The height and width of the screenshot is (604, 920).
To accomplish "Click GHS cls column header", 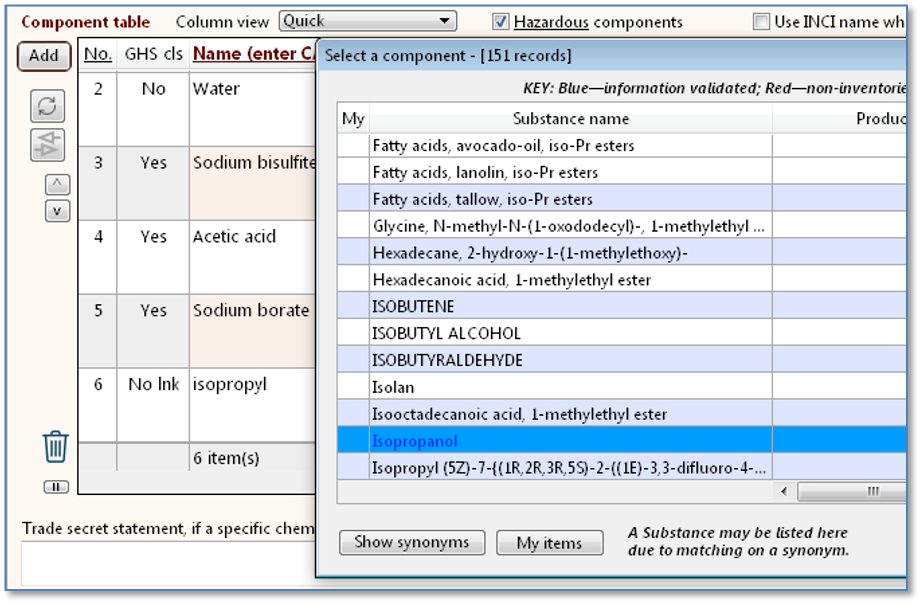I will tap(154, 54).
